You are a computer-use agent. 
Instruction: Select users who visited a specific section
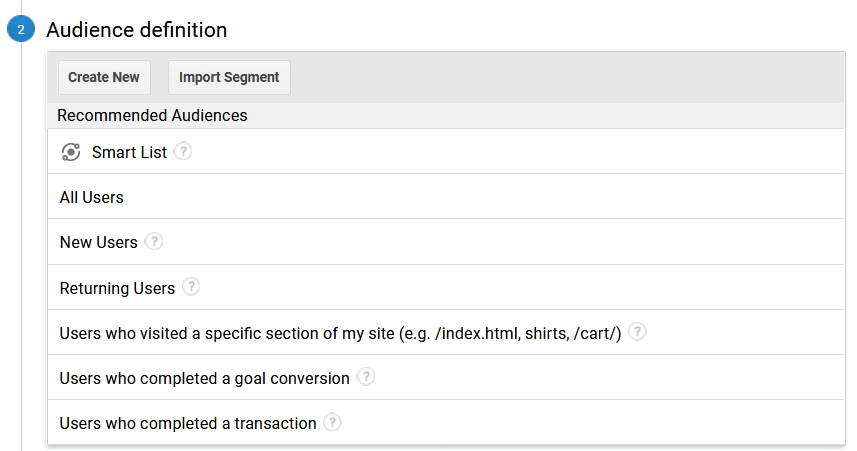pyautogui.click(x=446, y=332)
